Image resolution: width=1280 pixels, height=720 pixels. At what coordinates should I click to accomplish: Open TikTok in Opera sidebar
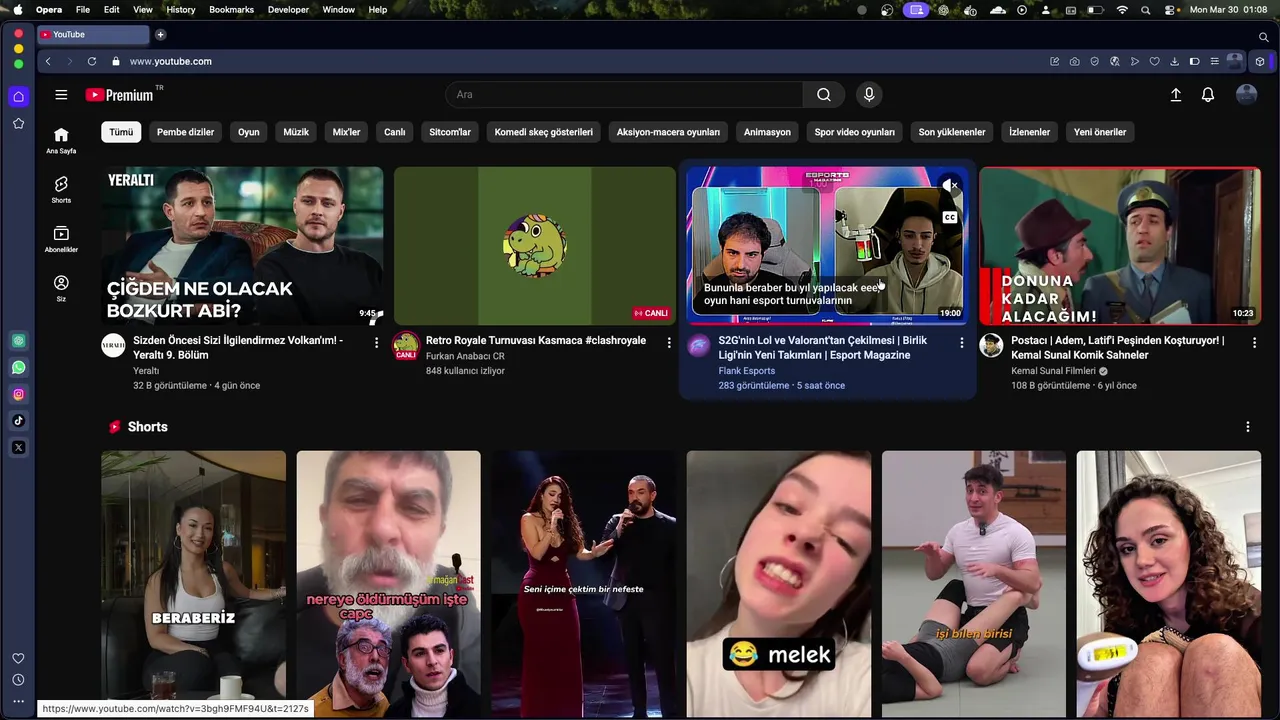click(18, 421)
